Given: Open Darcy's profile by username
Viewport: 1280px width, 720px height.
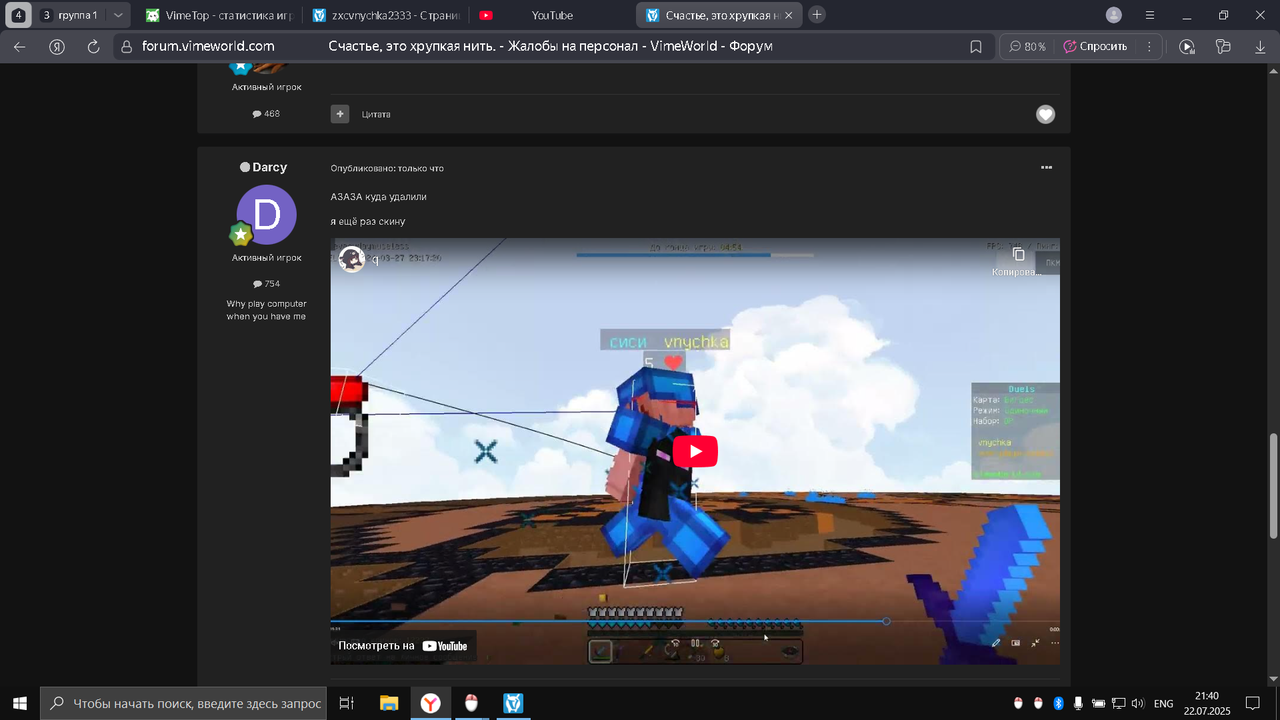Looking at the screenshot, I should (x=269, y=167).
